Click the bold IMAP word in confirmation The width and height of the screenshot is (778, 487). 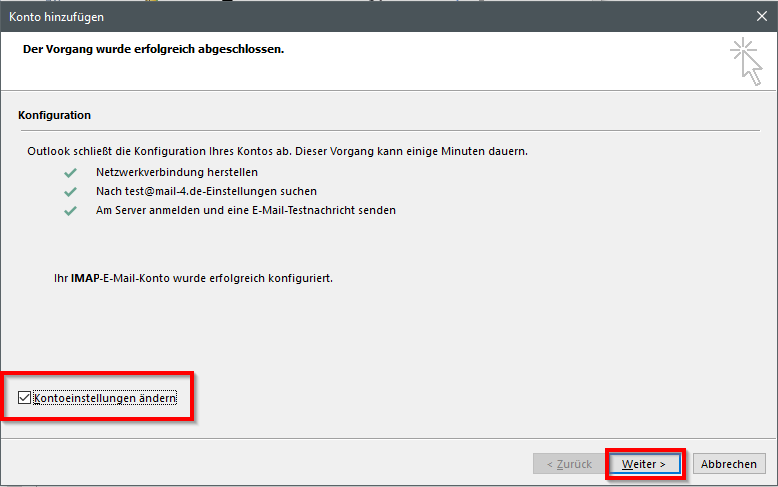[x=85, y=278]
